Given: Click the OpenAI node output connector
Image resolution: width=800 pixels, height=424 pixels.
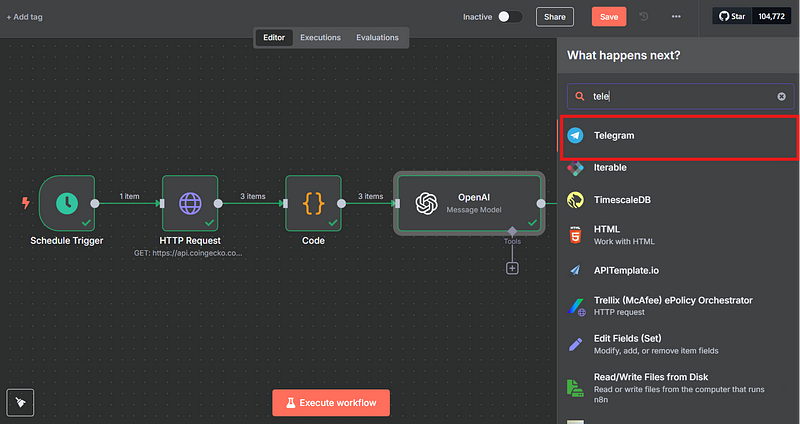Looking at the screenshot, I should [x=541, y=204].
